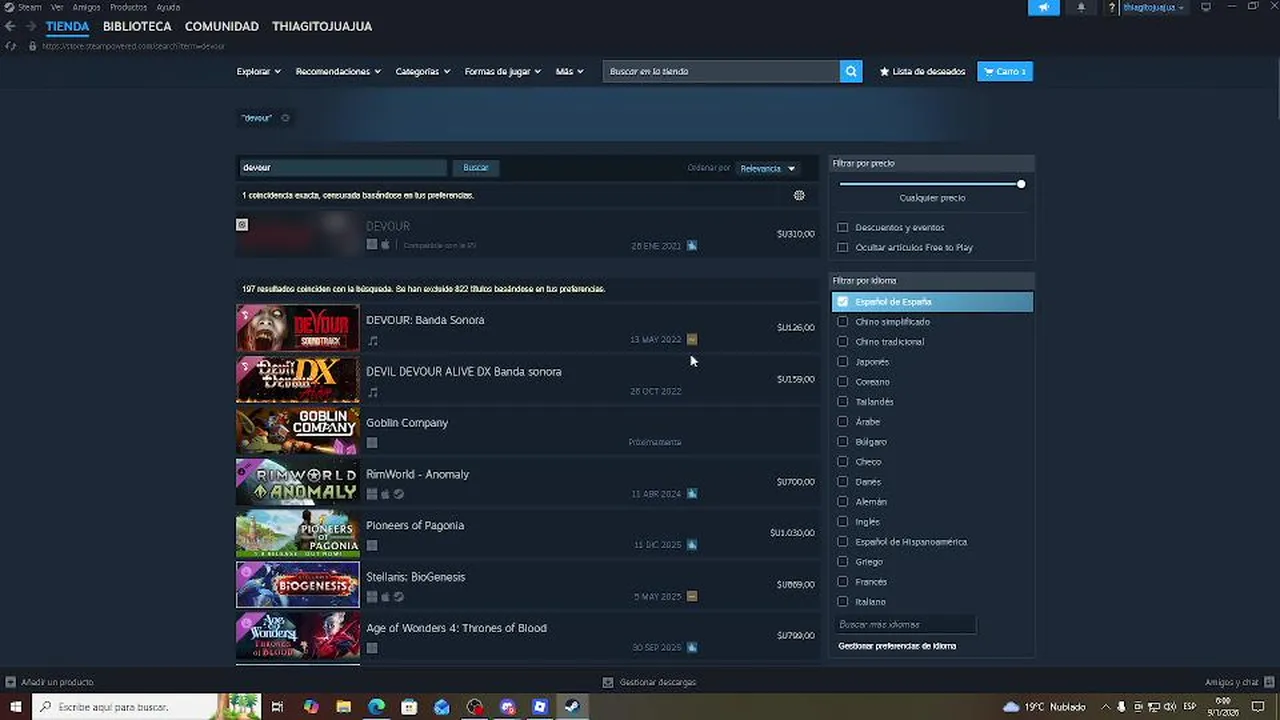Open the Carro shopping cart
The image size is (1280, 720).
(1005, 71)
